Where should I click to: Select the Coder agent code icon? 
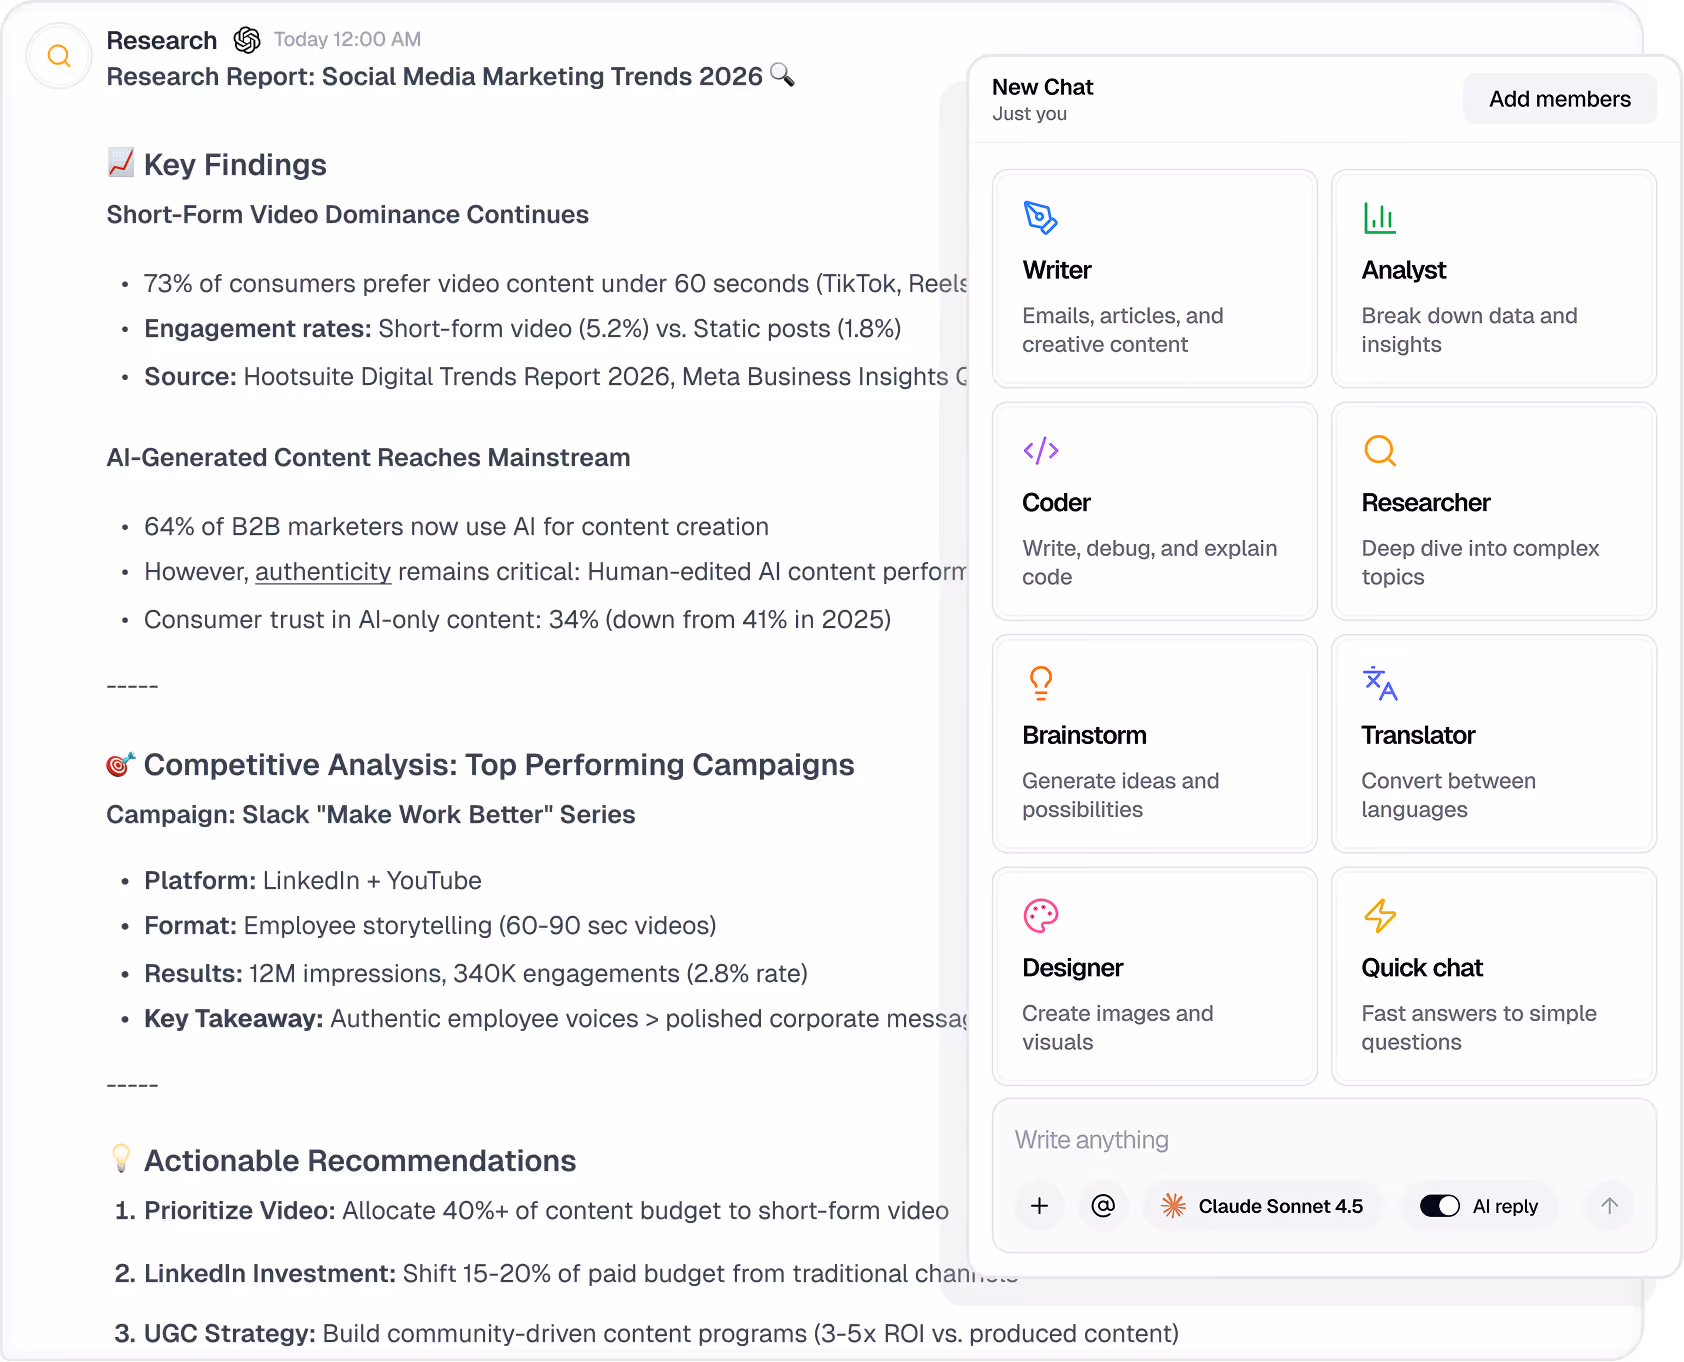(x=1040, y=450)
